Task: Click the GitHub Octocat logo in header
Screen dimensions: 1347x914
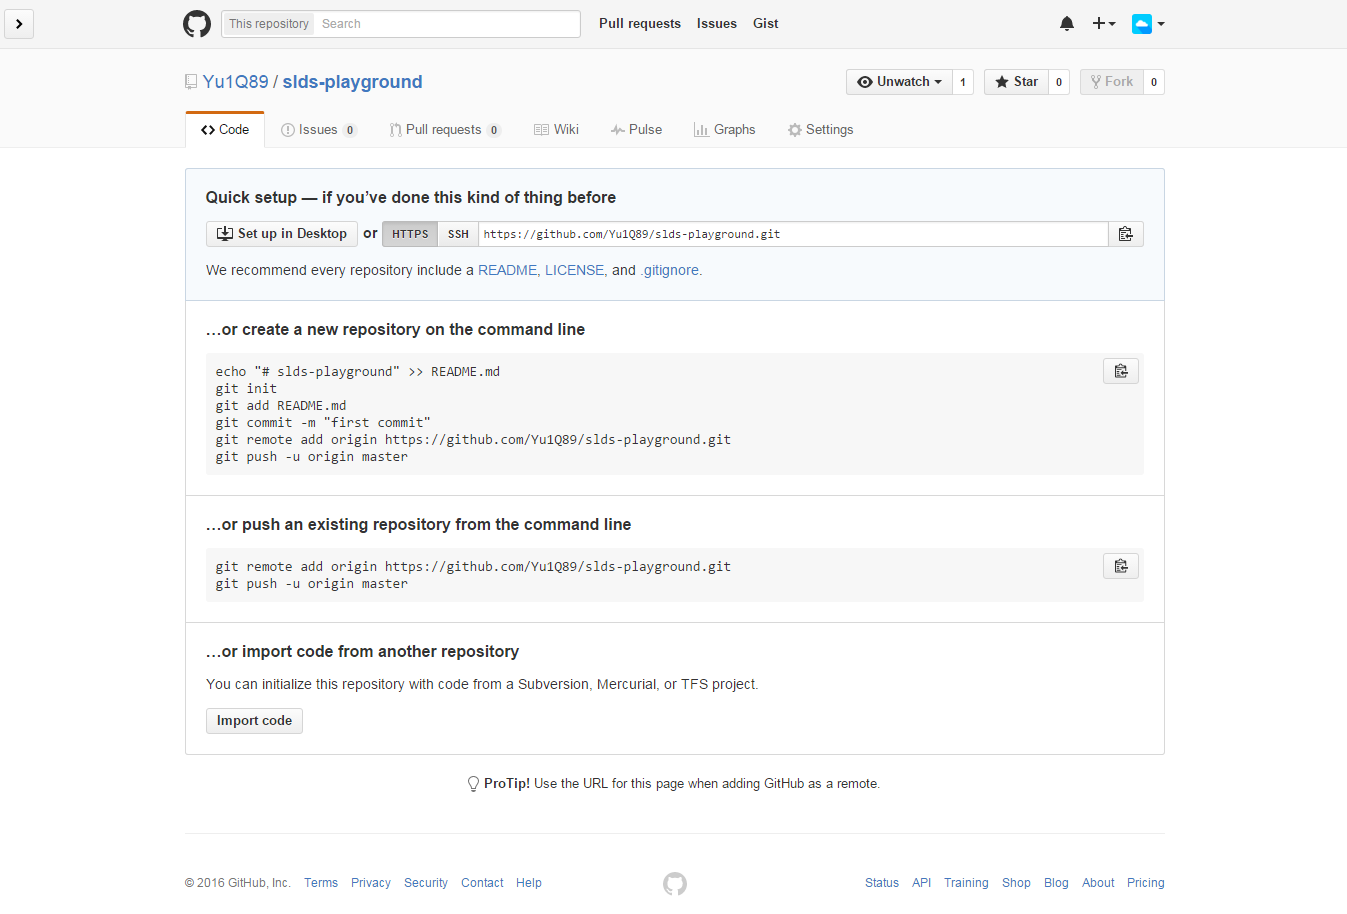Action: [197, 24]
